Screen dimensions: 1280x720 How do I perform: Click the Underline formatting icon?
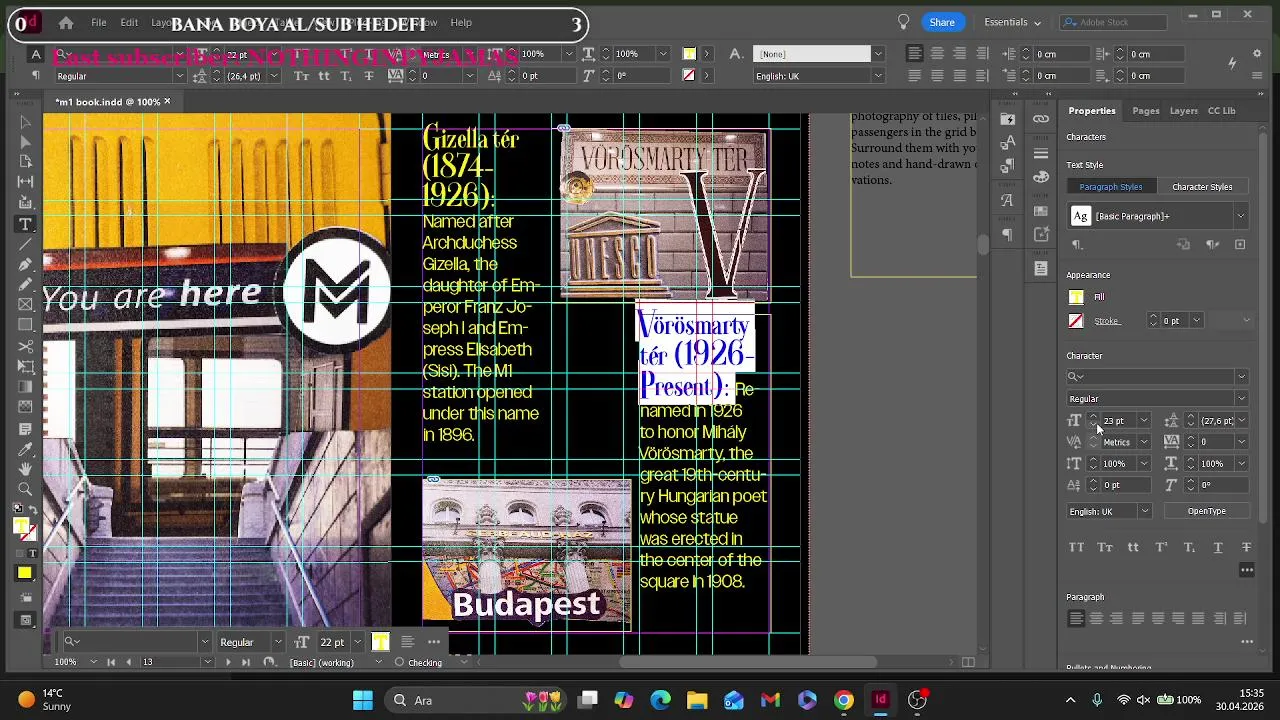(1218, 547)
